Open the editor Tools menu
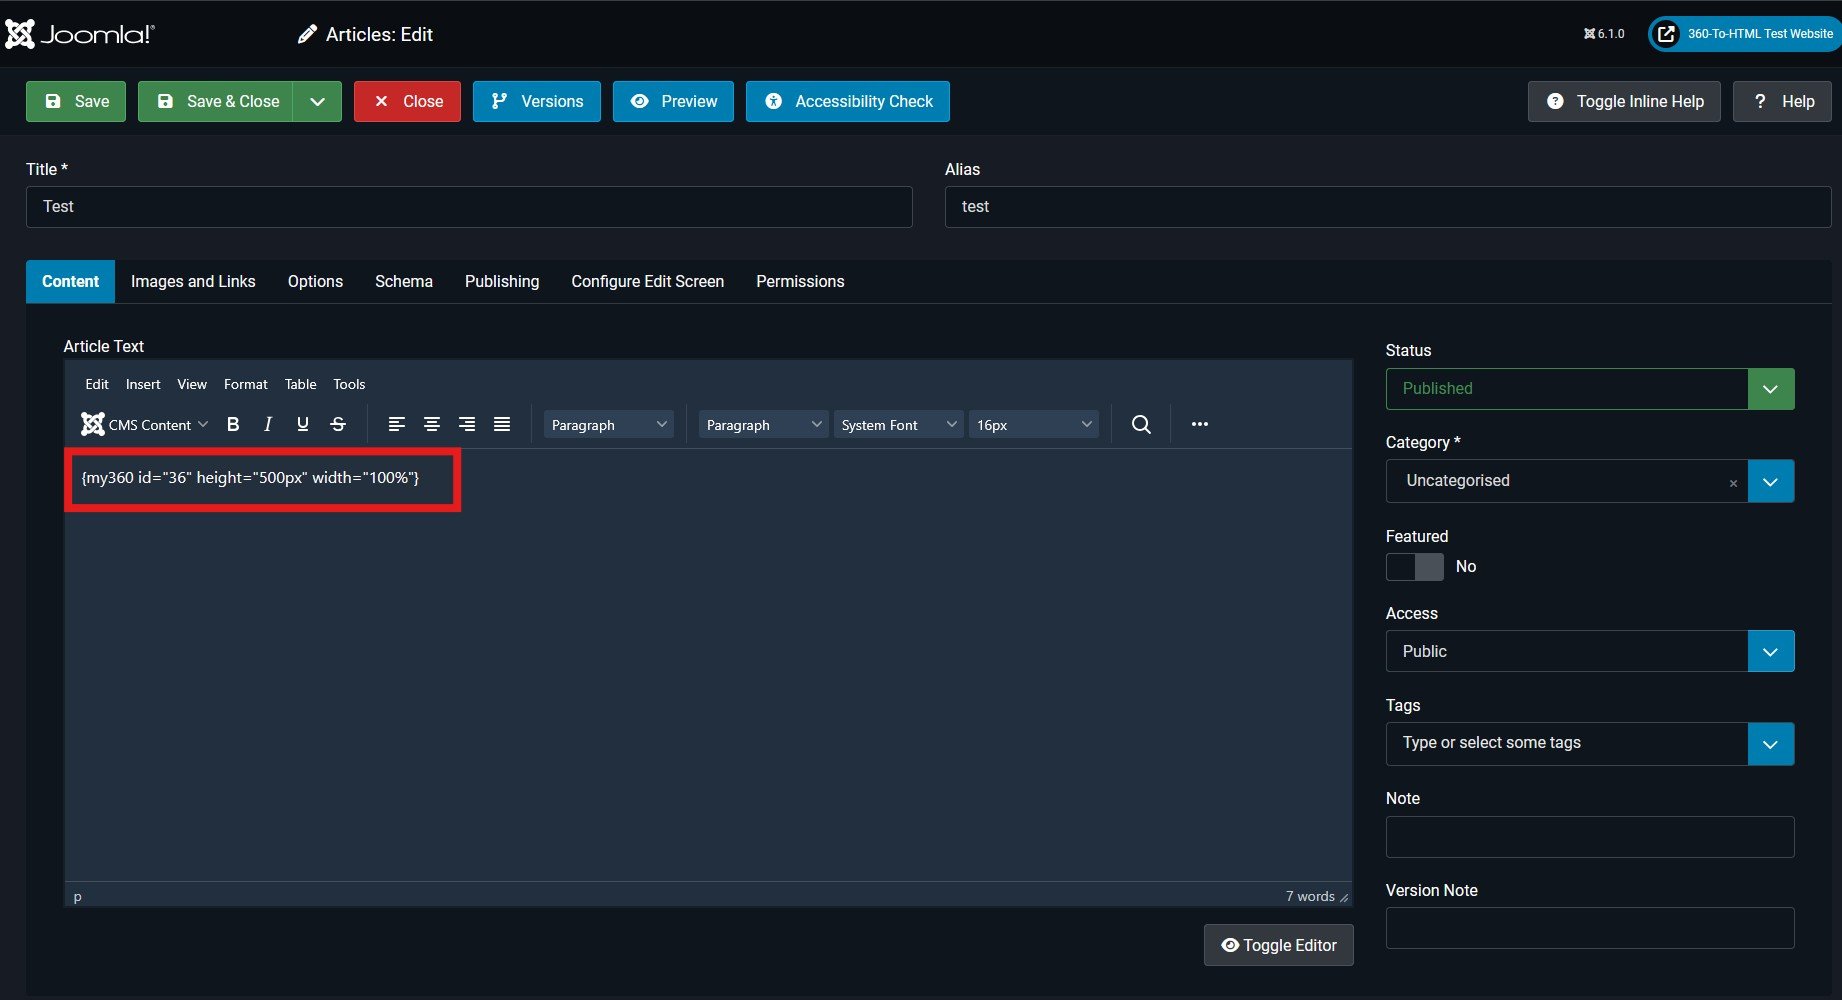The image size is (1842, 1000). [x=349, y=384]
